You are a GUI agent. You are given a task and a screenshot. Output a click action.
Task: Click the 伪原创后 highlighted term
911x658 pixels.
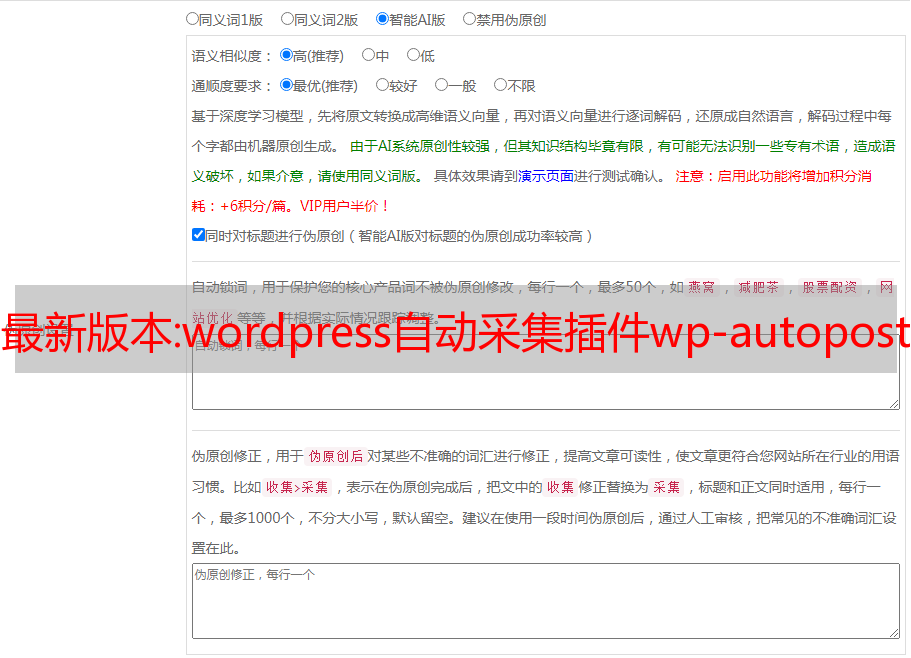coord(336,456)
